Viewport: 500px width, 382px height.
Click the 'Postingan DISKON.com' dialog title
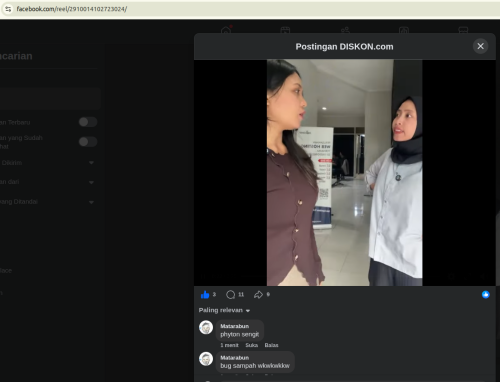point(344,47)
